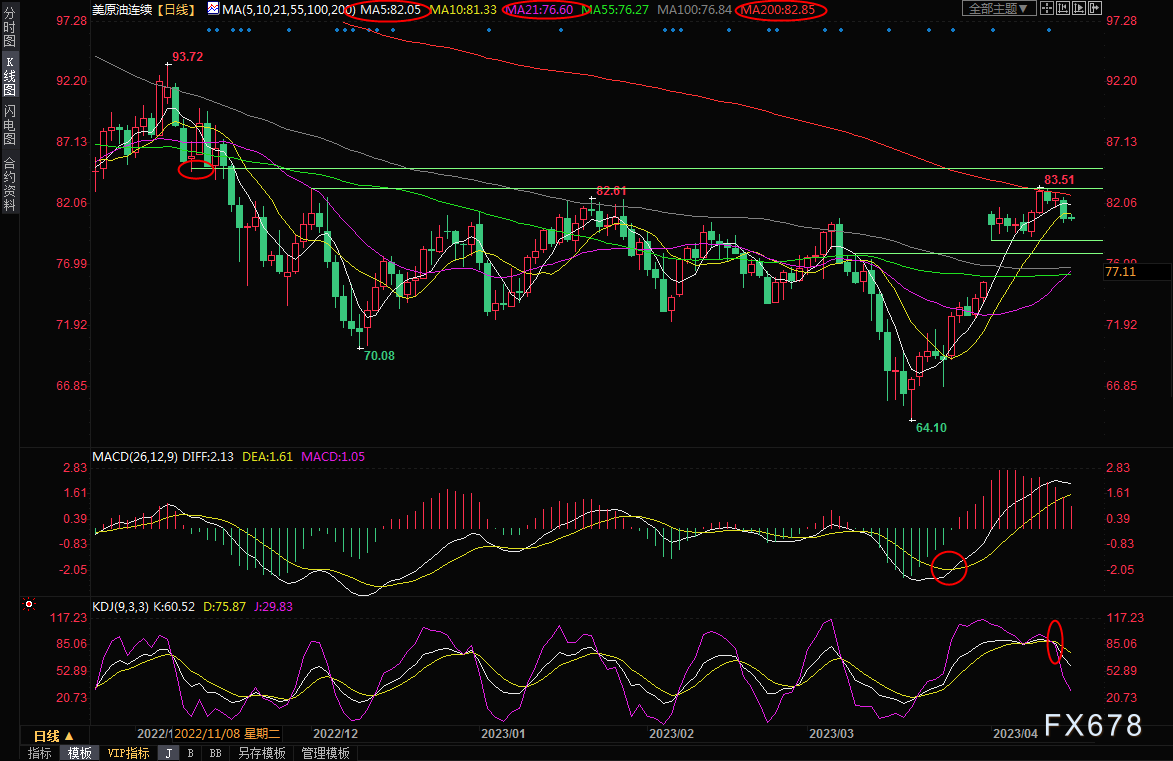Screen dimensions: 1173x761
Task: Click the KDJ(9,3,3) indicator label
Action: (x=120, y=607)
